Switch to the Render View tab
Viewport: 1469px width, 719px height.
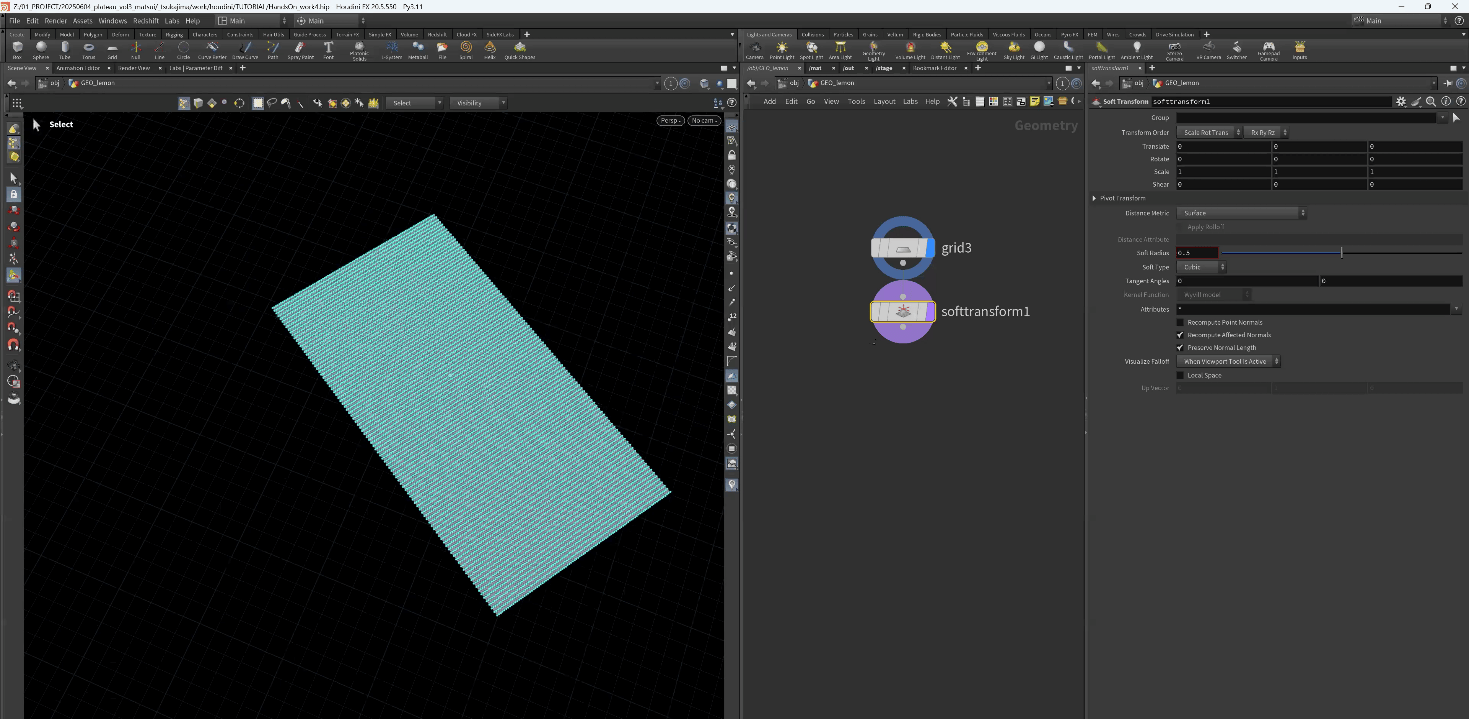133,68
